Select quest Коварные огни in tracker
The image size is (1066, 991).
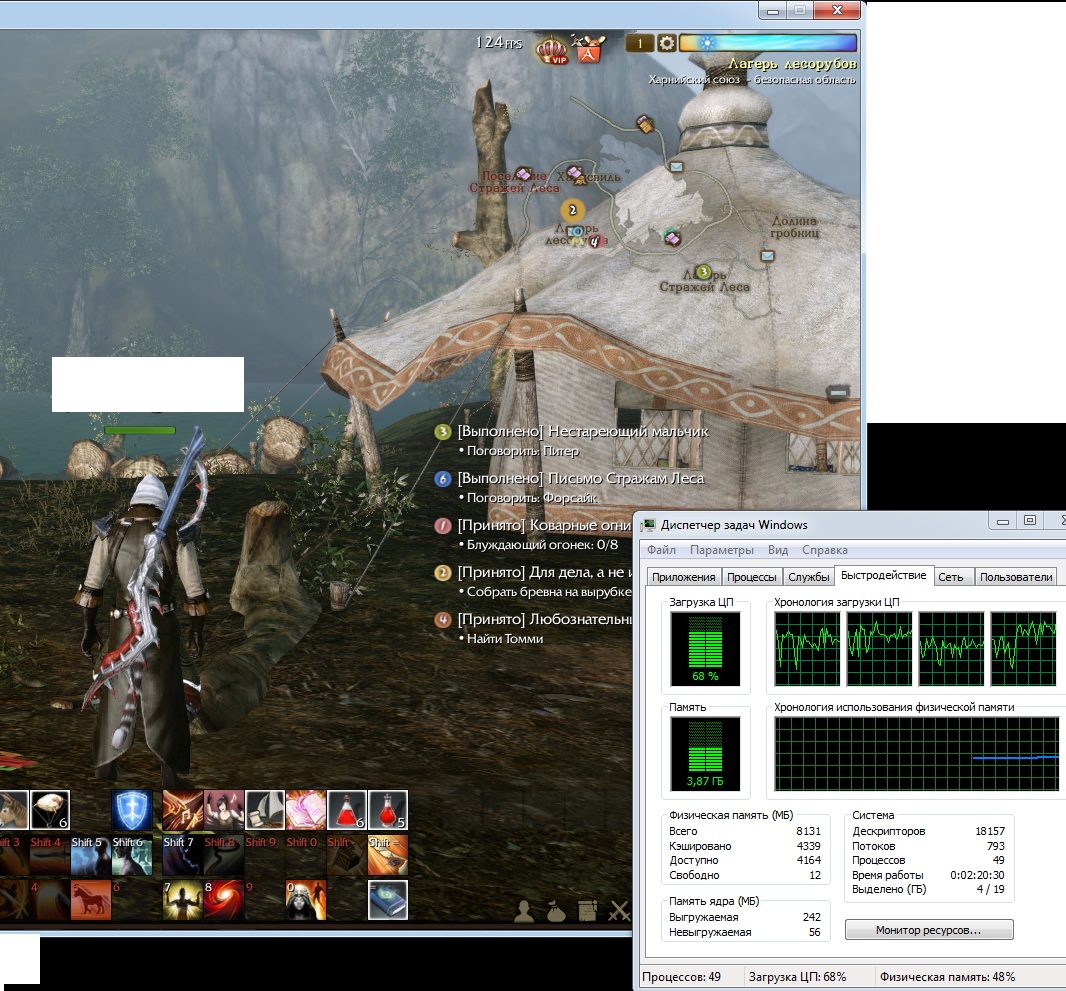545,525
